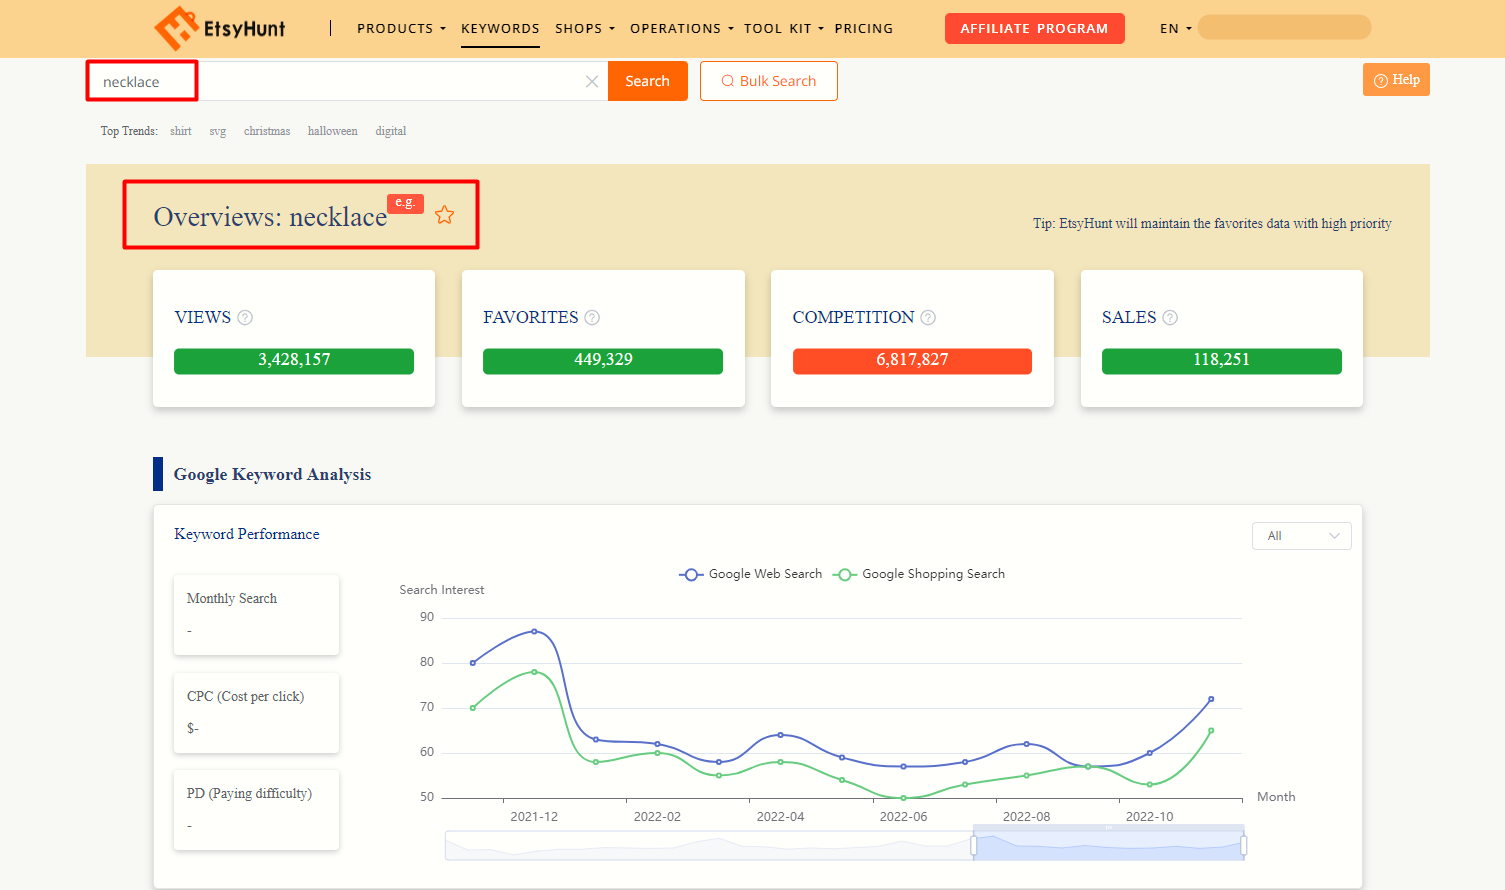Click the COMPETITION value 6,817,827
Viewport: 1505px width, 890px height.
(912, 361)
